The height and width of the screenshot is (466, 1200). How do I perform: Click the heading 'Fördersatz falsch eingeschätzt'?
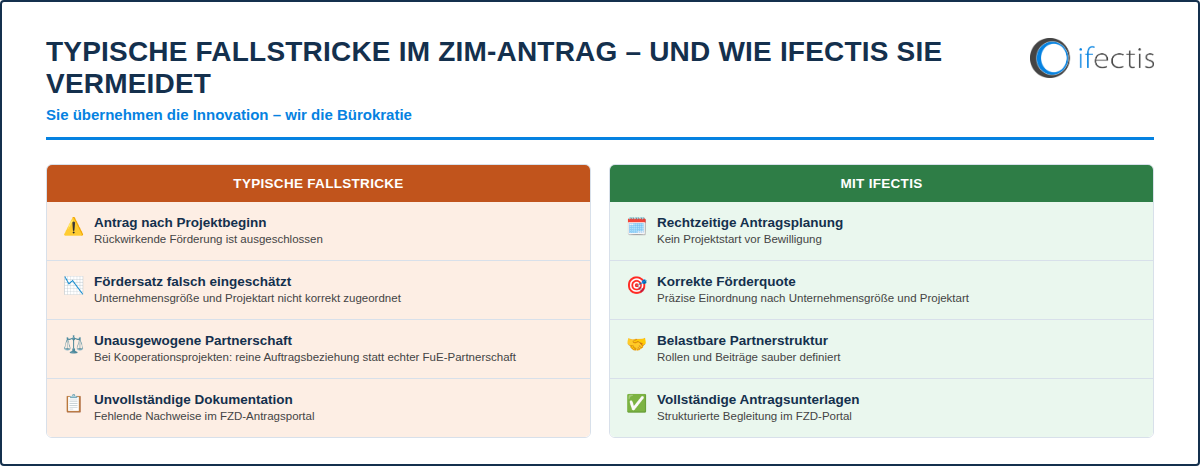(x=192, y=281)
